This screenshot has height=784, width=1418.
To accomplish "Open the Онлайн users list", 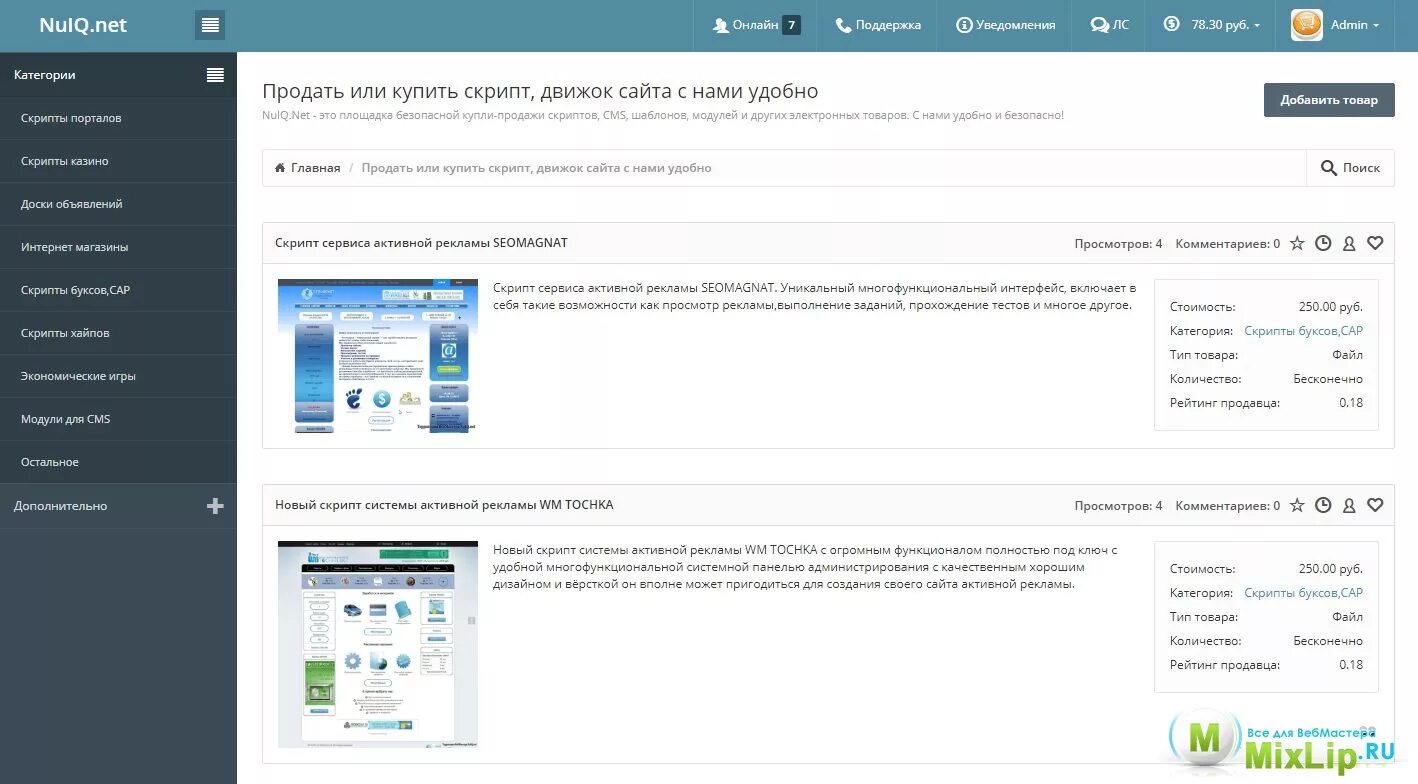I will tap(755, 25).
